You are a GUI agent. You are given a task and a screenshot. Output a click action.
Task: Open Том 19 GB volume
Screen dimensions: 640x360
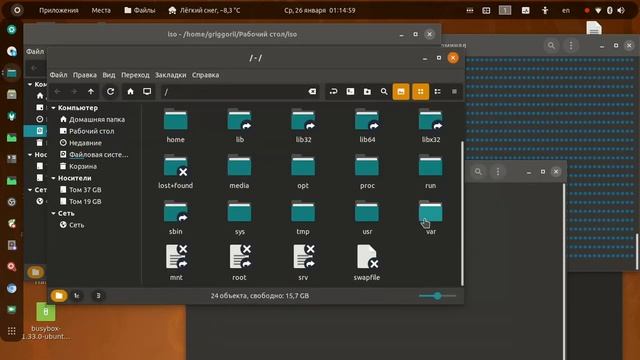coord(81,202)
